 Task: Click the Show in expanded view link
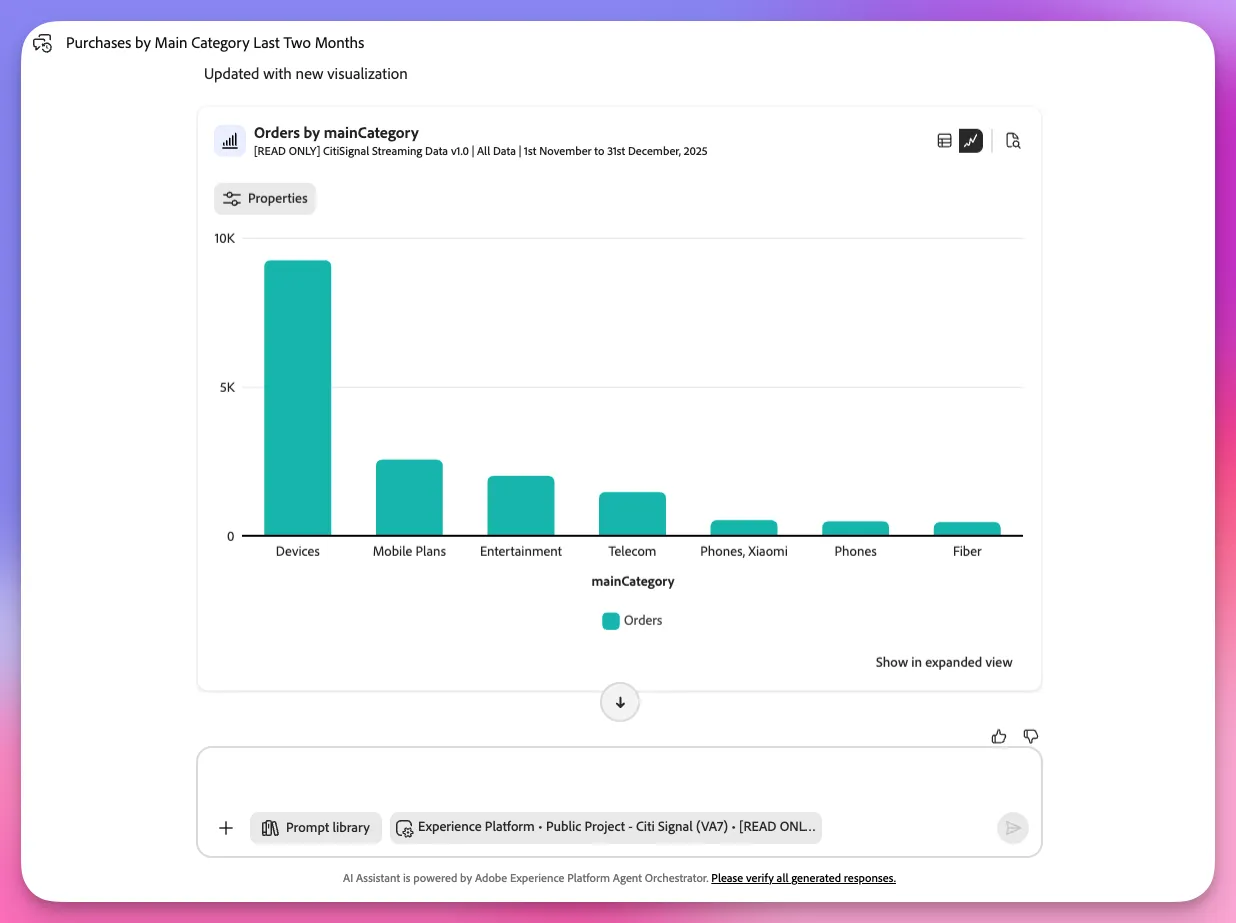point(944,662)
